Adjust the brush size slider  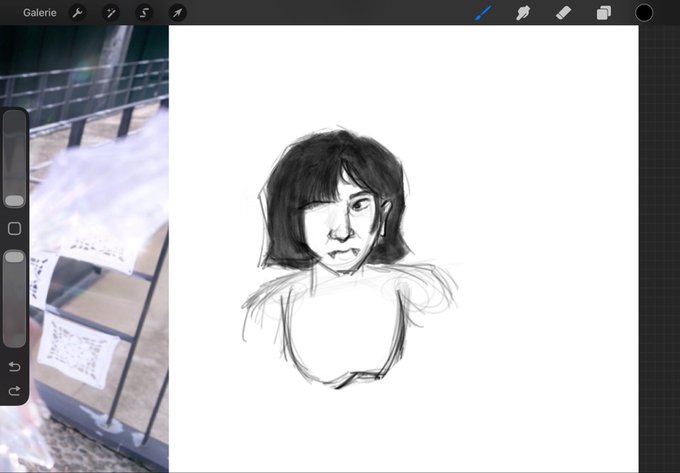pos(14,159)
